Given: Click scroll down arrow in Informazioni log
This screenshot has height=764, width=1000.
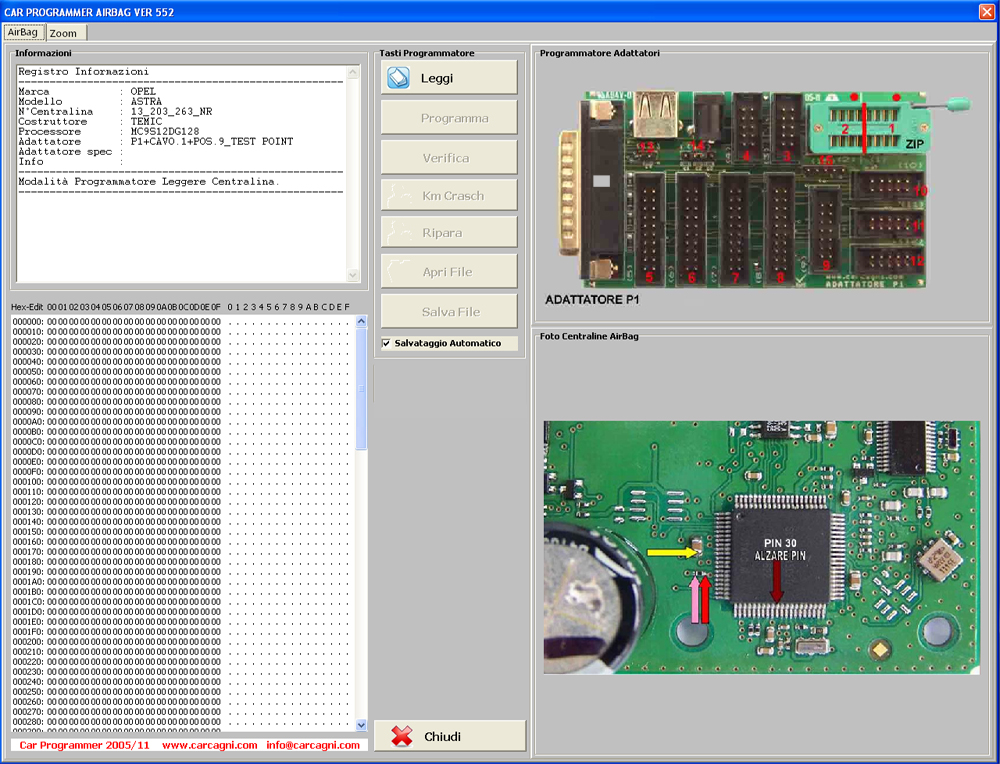Looking at the screenshot, I should tap(353, 275).
